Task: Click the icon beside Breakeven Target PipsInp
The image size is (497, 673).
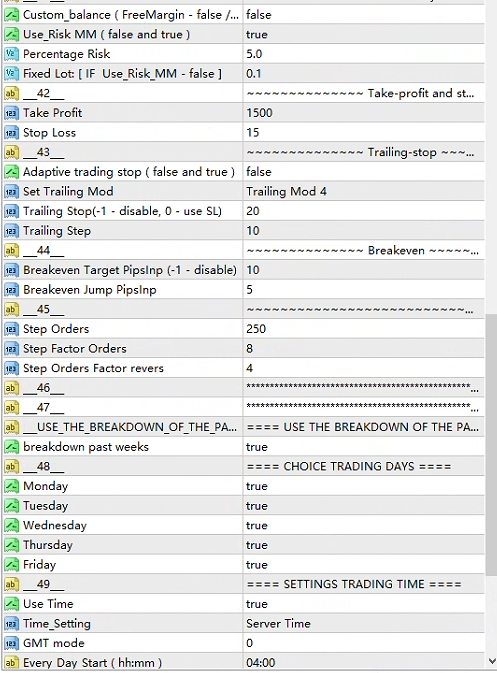Action: (12, 270)
